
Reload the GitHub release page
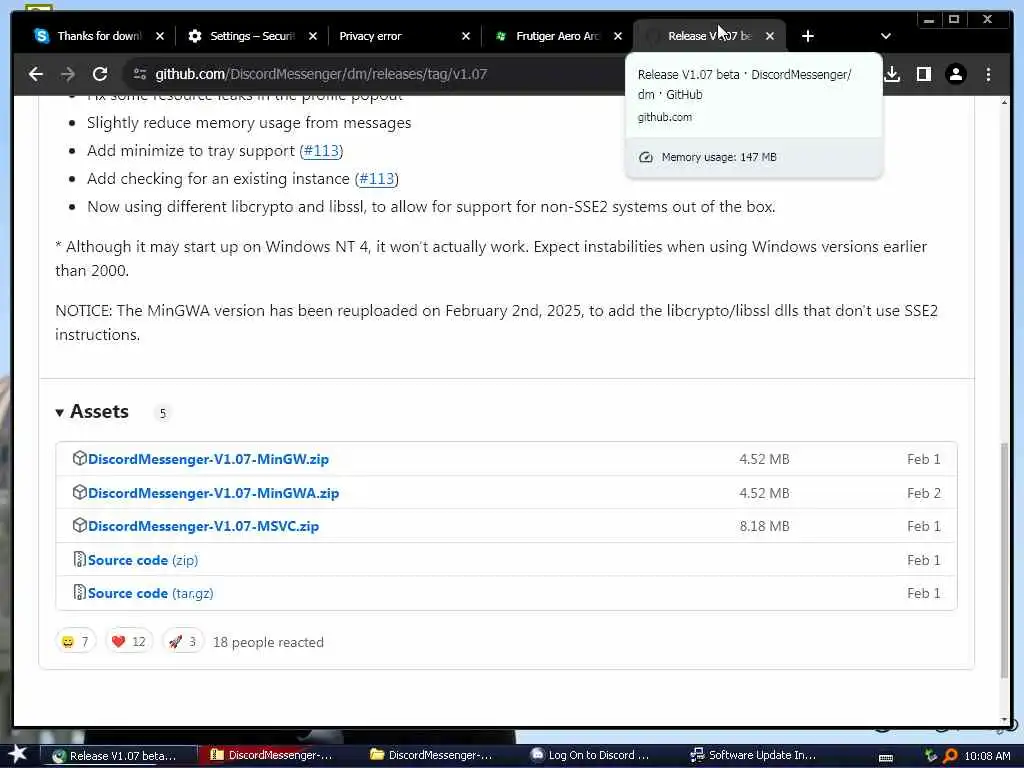tap(100, 74)
